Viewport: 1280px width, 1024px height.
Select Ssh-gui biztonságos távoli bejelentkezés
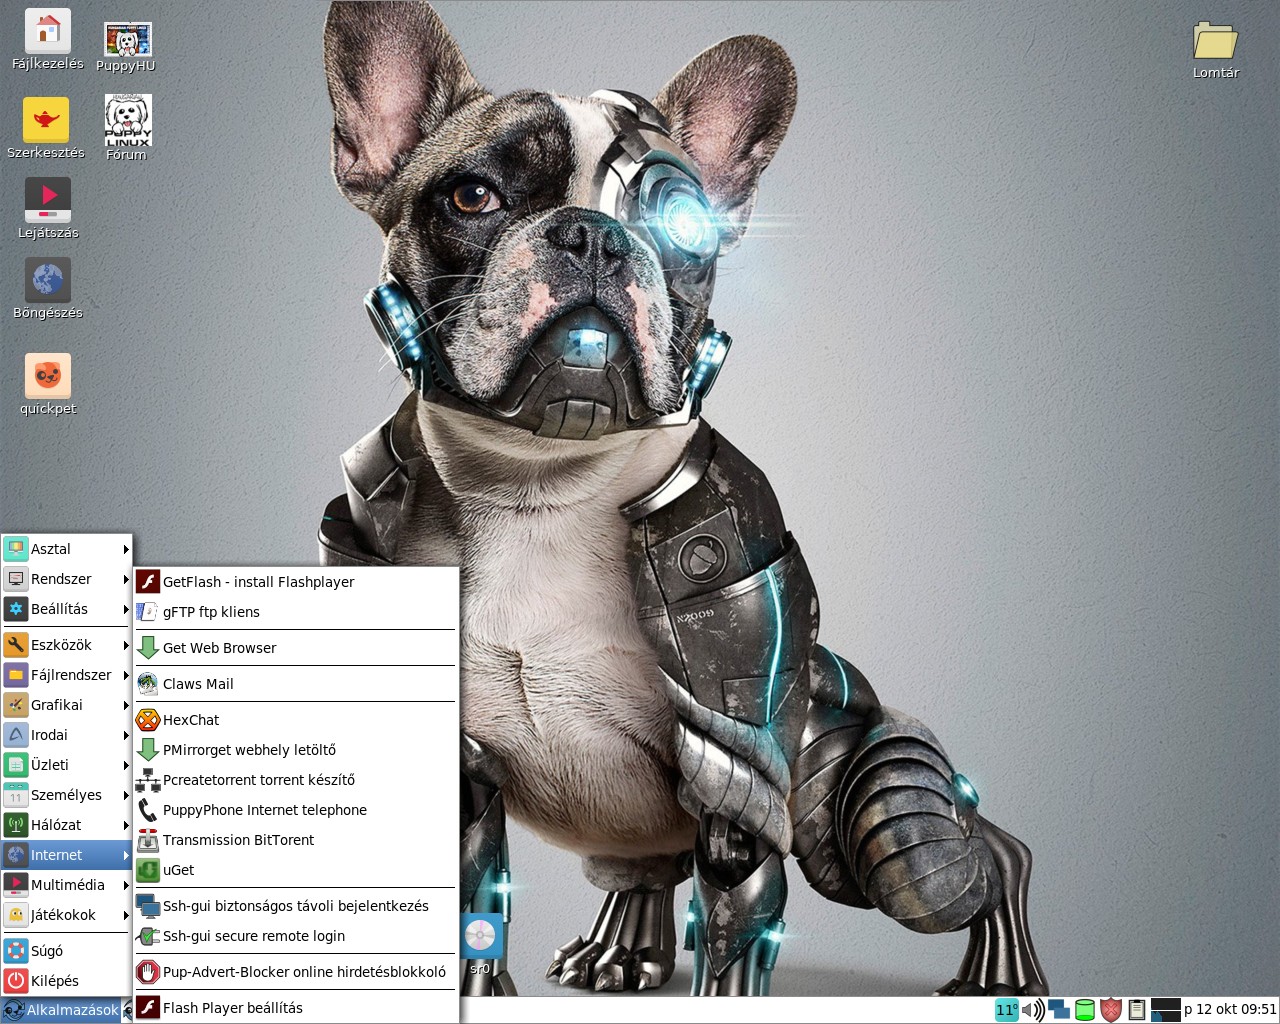click(x=297, y=906)
